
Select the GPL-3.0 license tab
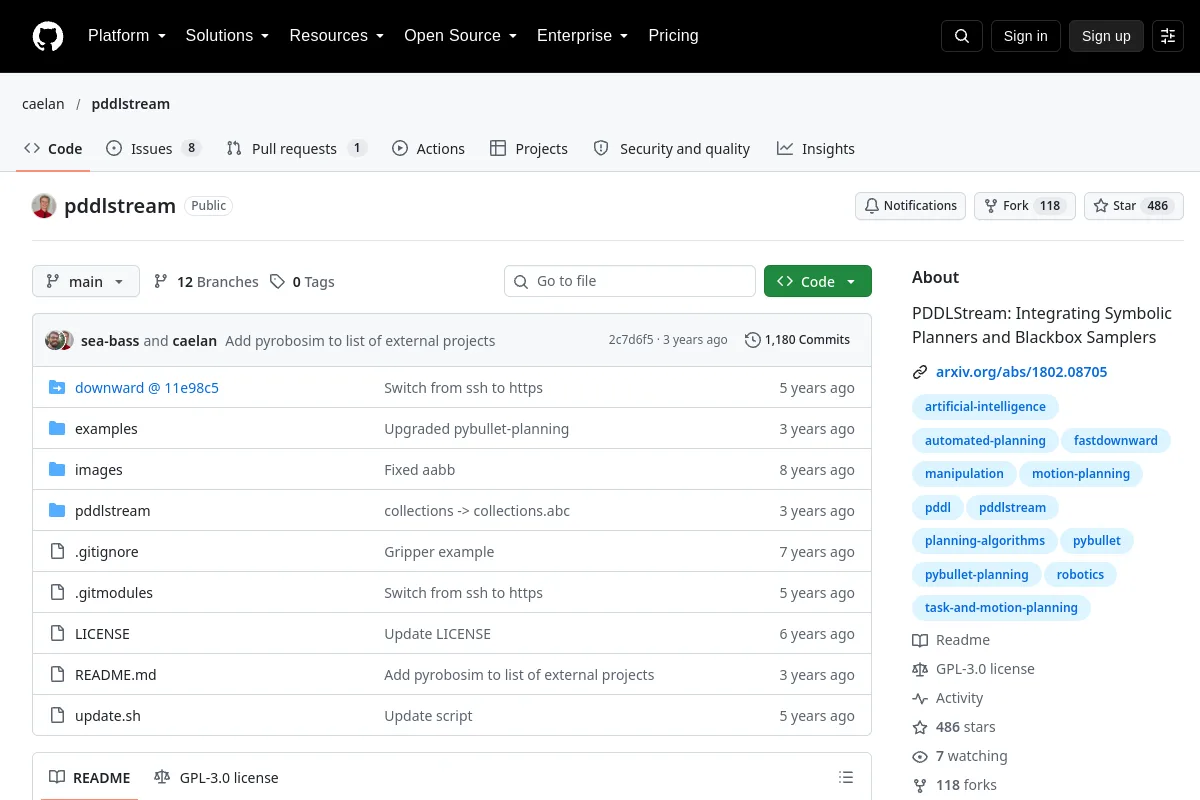pos(216,778)
